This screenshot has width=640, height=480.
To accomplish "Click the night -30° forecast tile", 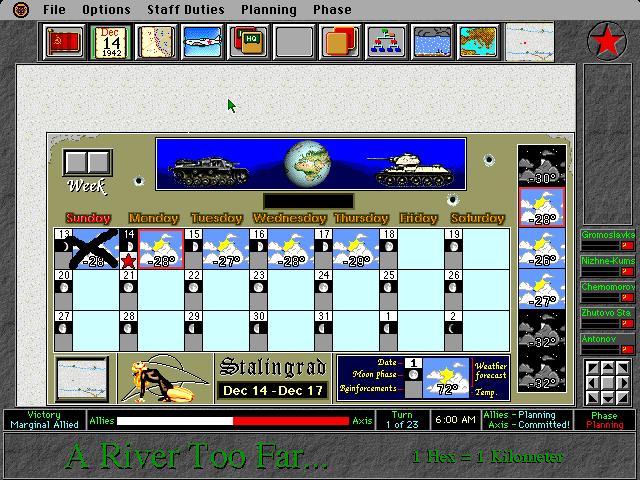I will 542,166.
